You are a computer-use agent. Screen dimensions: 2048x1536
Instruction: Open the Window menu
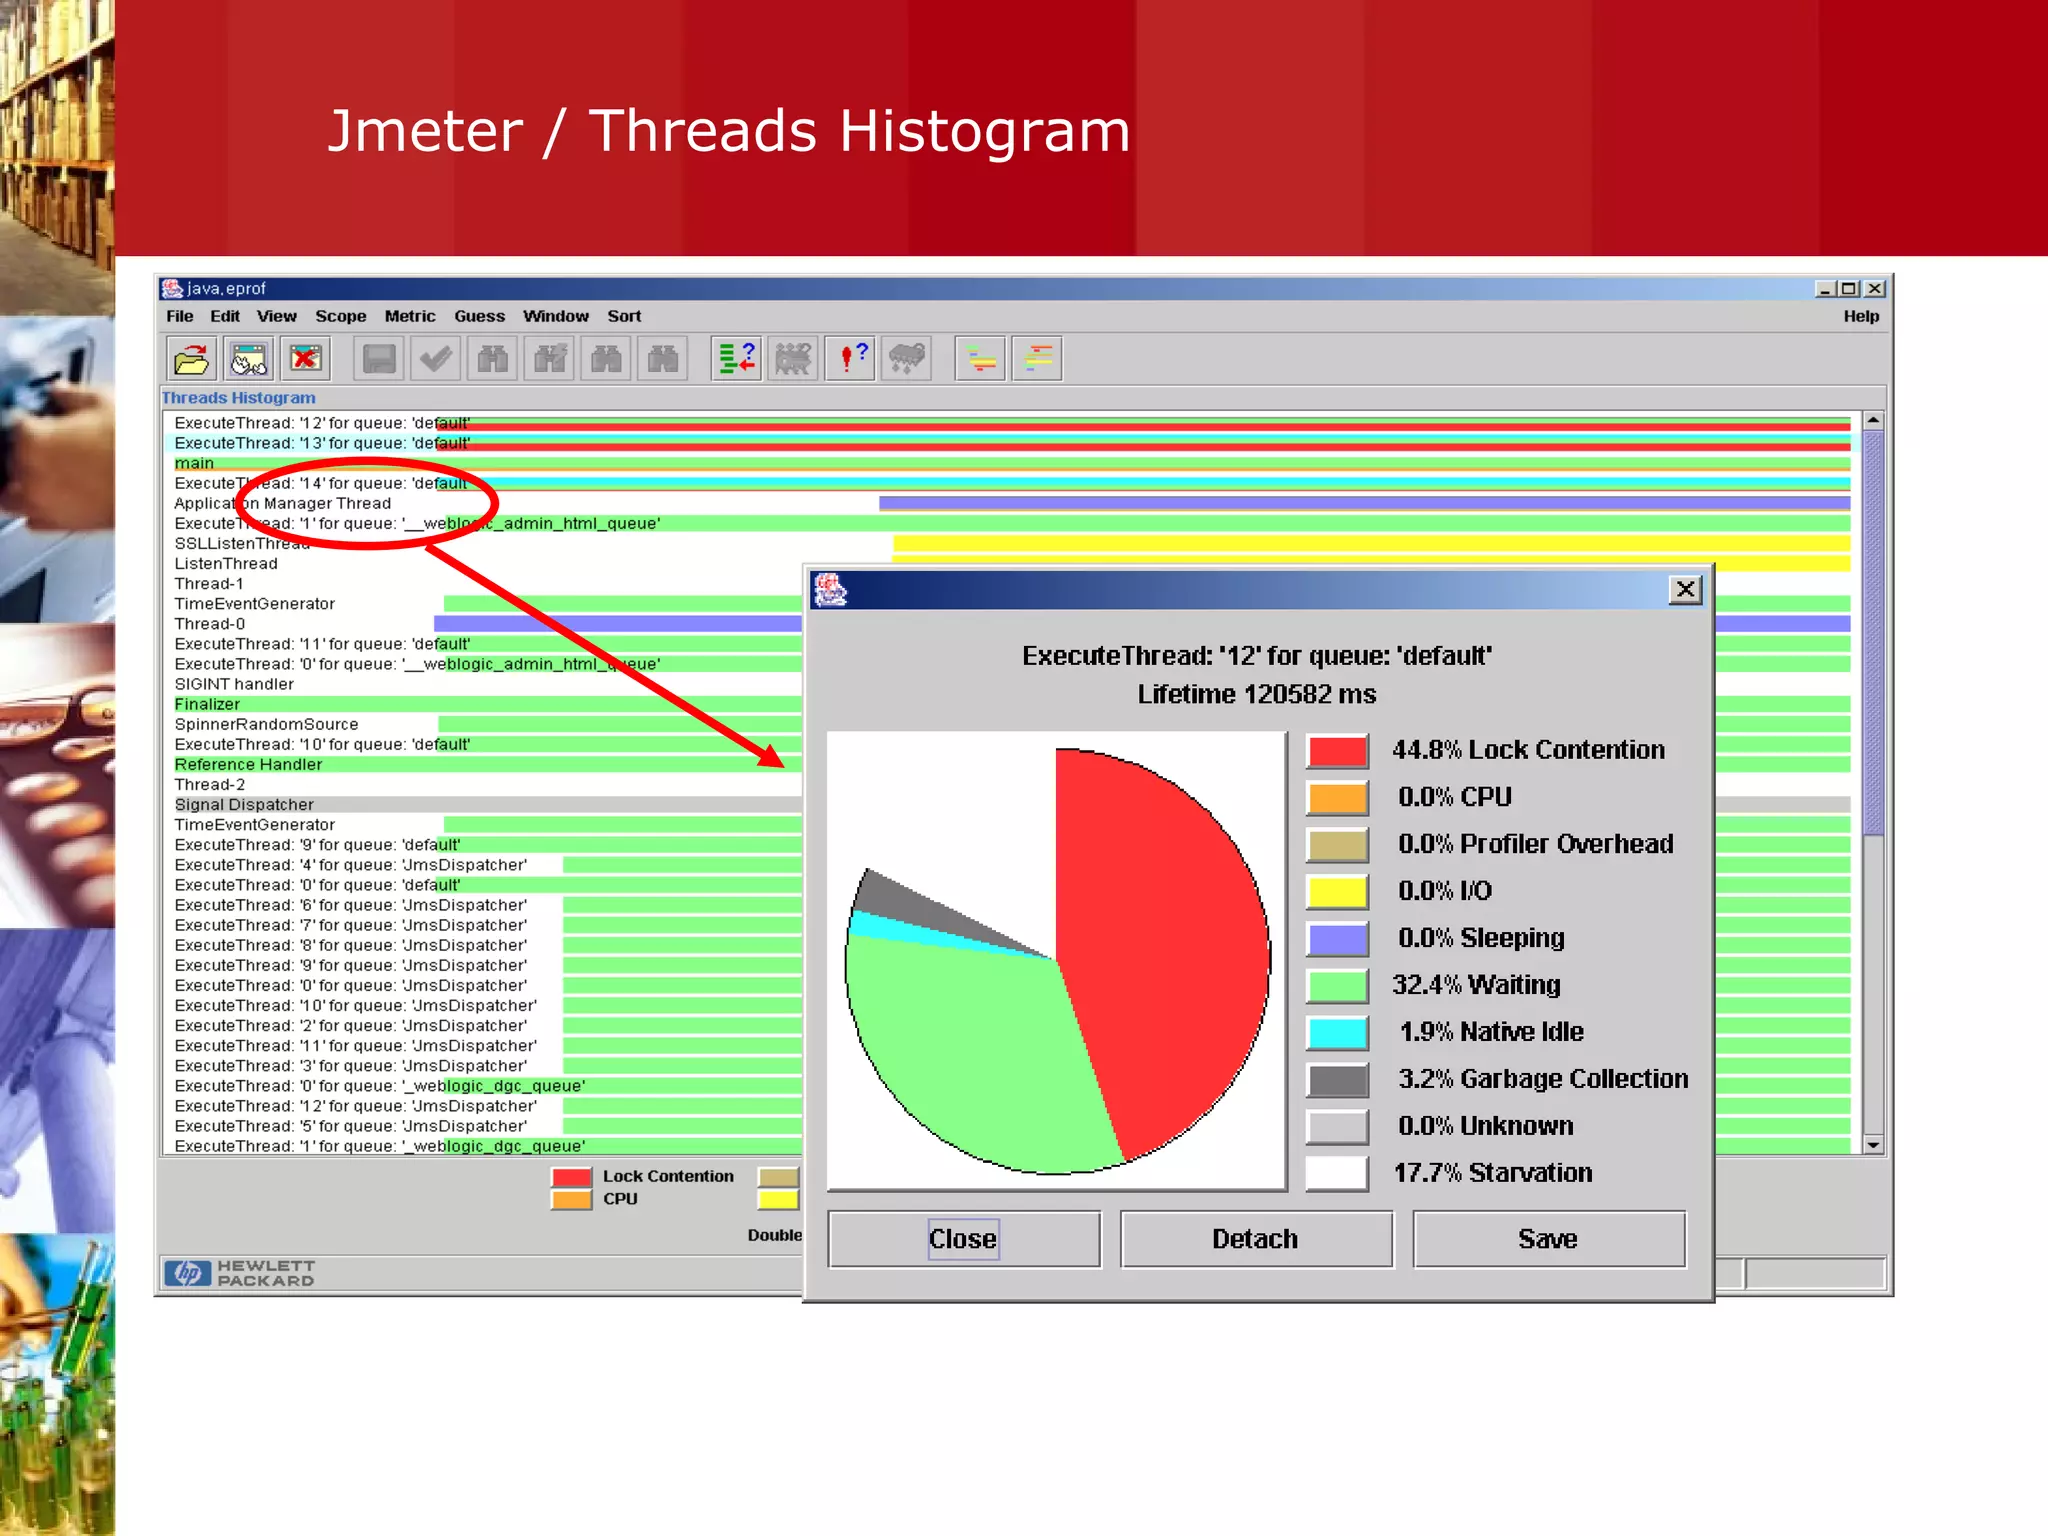(x=556, y=316)
